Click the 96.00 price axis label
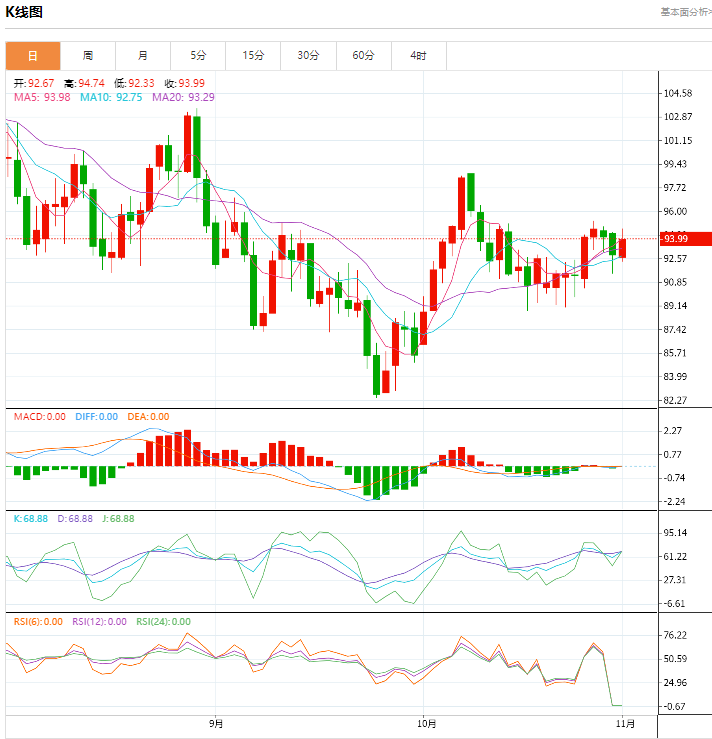 pyautogui.click(x=675, y=211)
